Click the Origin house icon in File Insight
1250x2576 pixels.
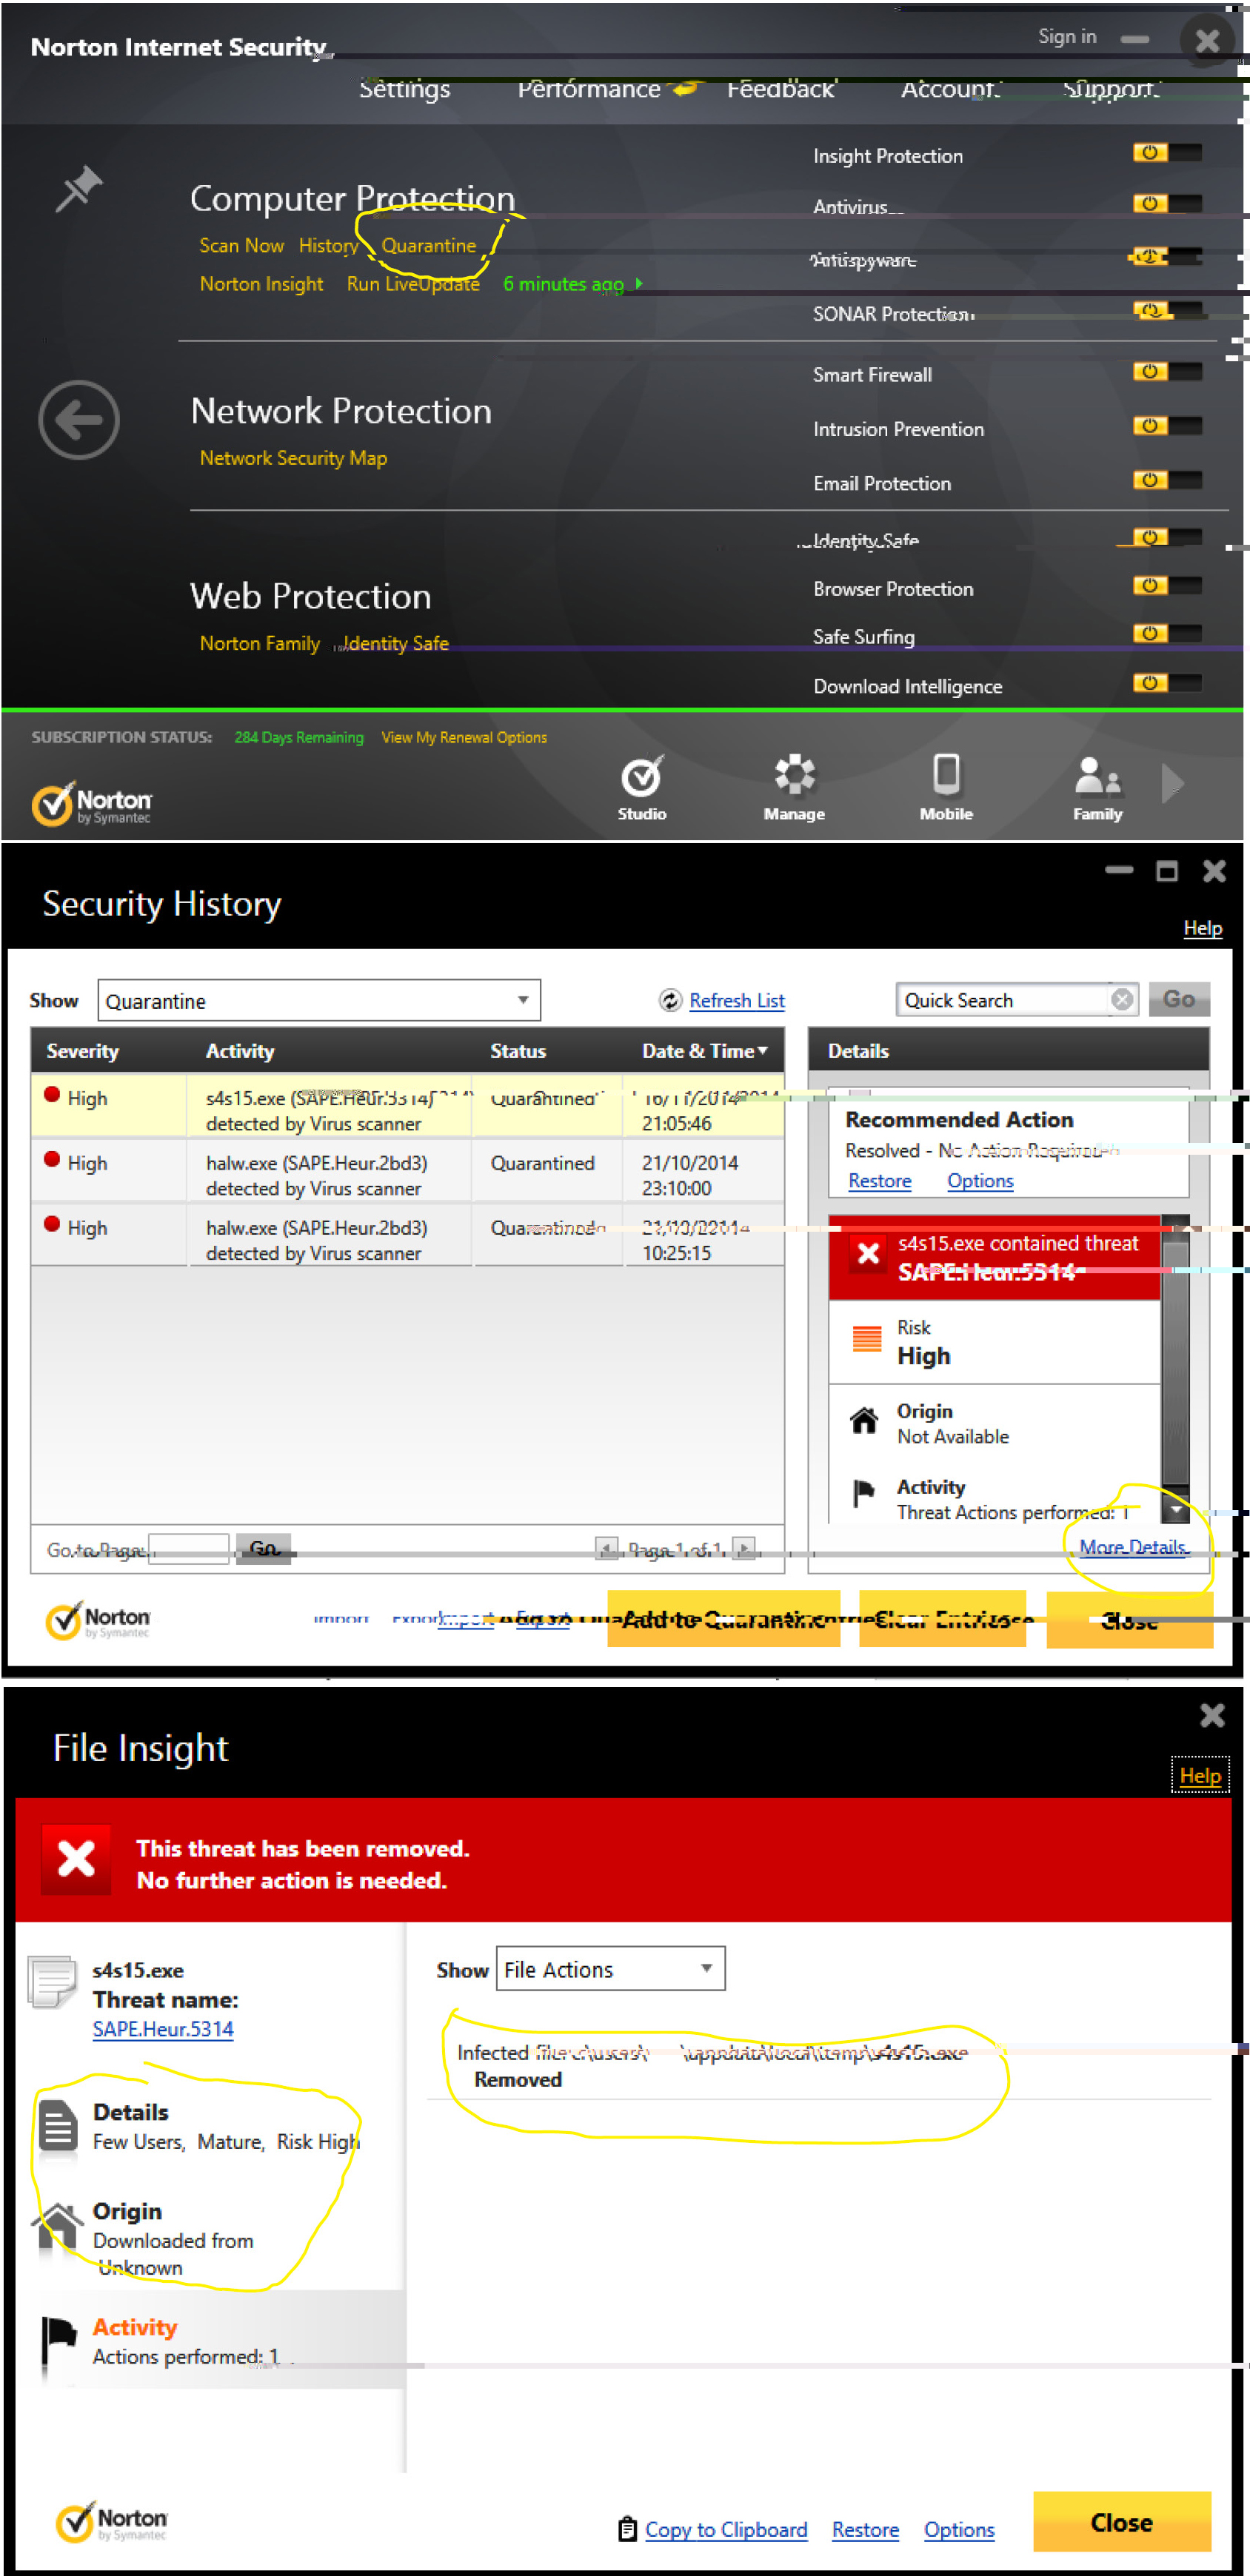58,2227
